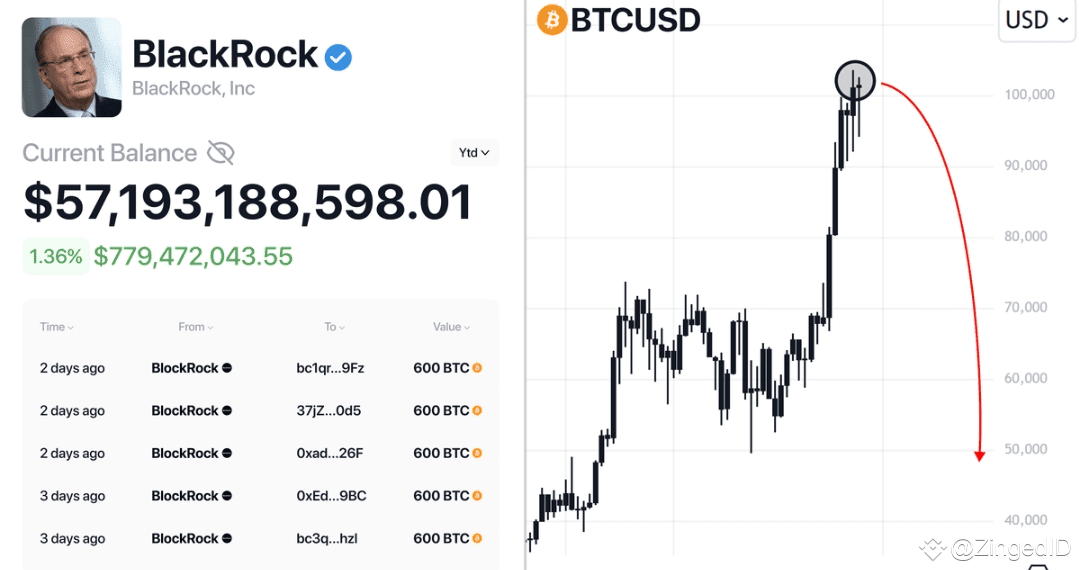Image resolution: width=1079 pixels, height=570 pixels.
Task: Click the blue verified badge next to BlackRock
Action: point(339,57)
